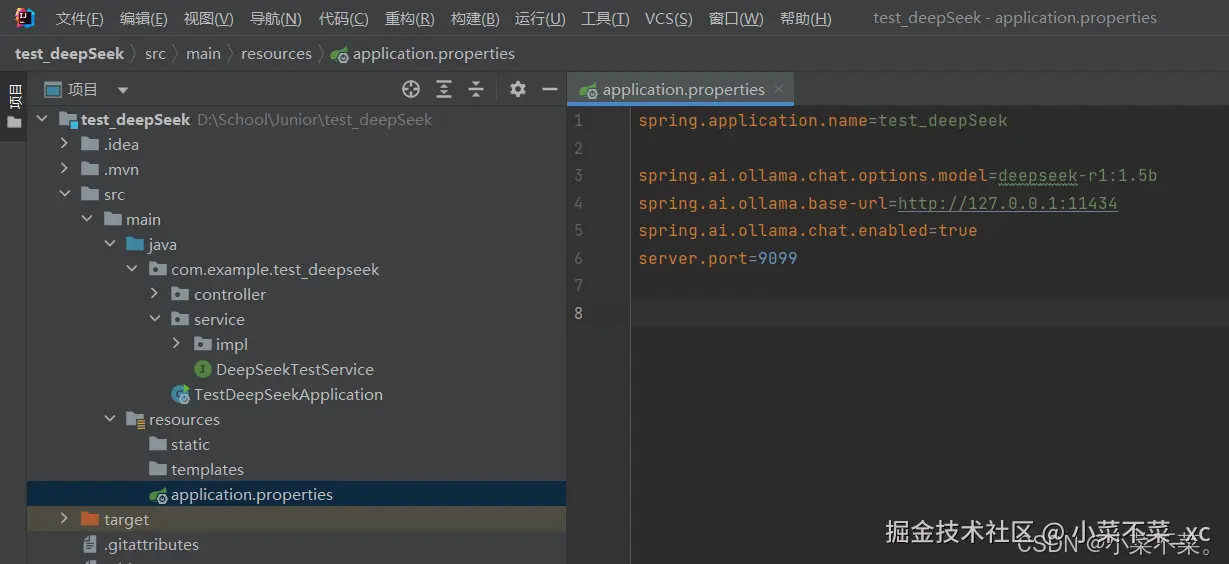Screen dimensions: 1229x564
Task: Open the 窗口(W) menu
Action: click(x=735, y=19)
